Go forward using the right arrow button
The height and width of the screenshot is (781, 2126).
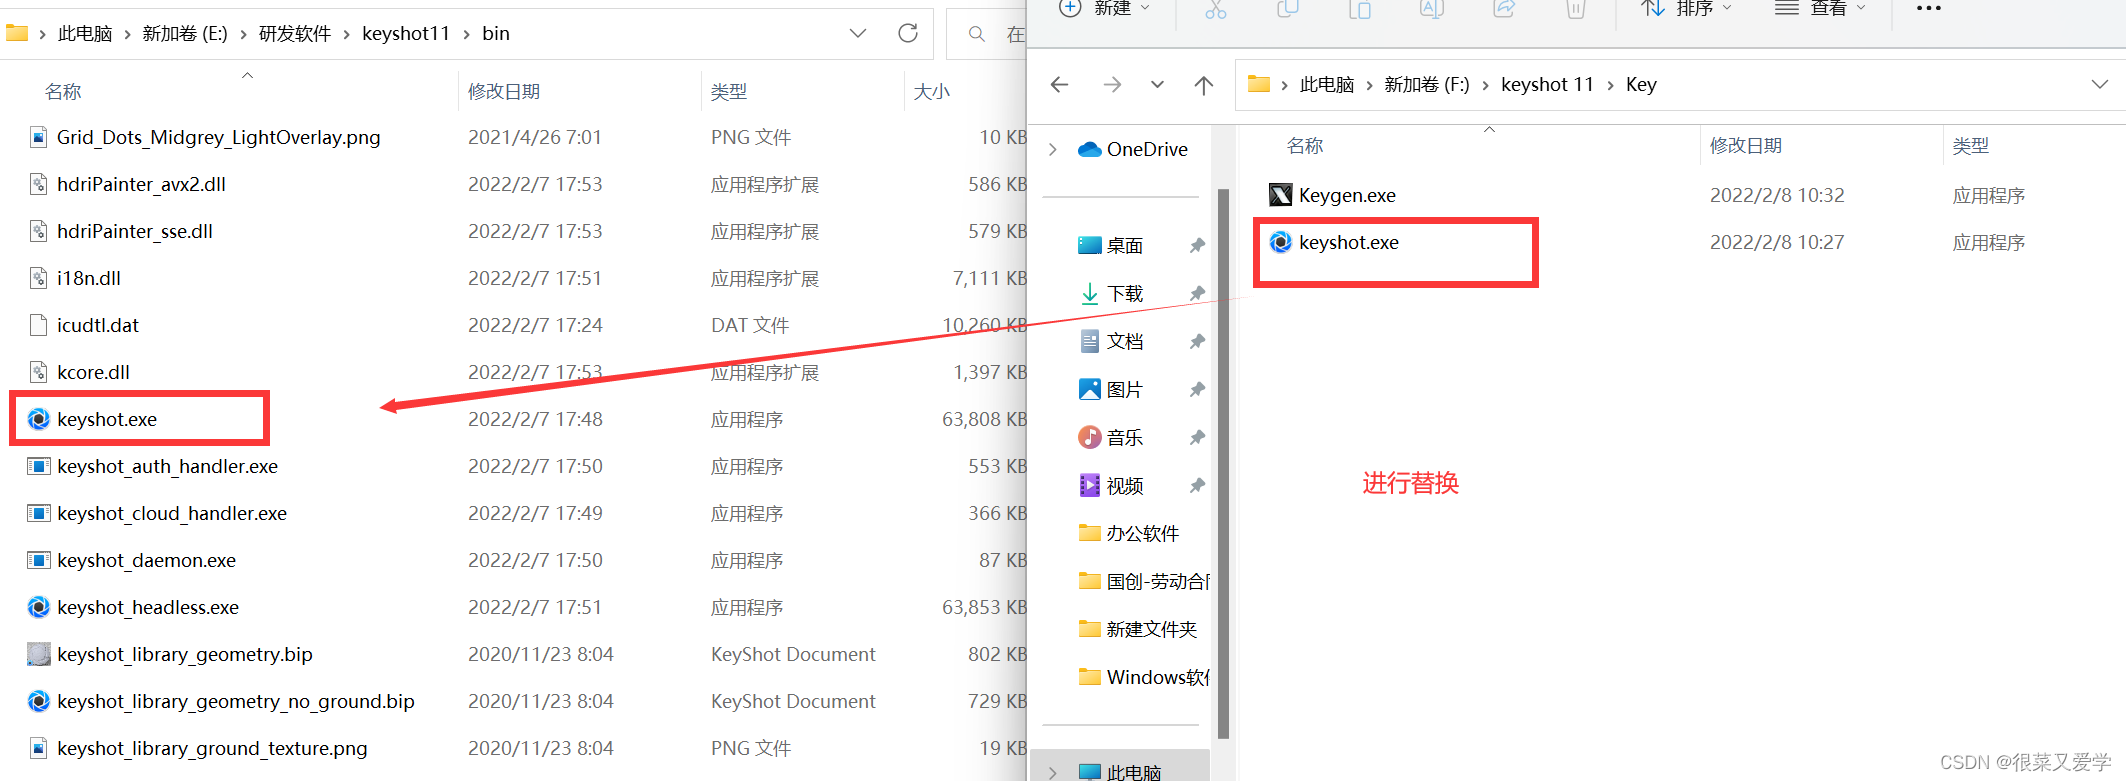1112,85
